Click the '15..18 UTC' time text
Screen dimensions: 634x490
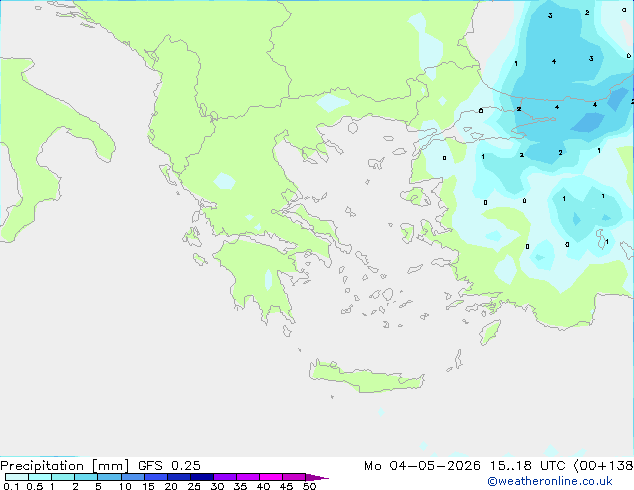tap(528, 466)
